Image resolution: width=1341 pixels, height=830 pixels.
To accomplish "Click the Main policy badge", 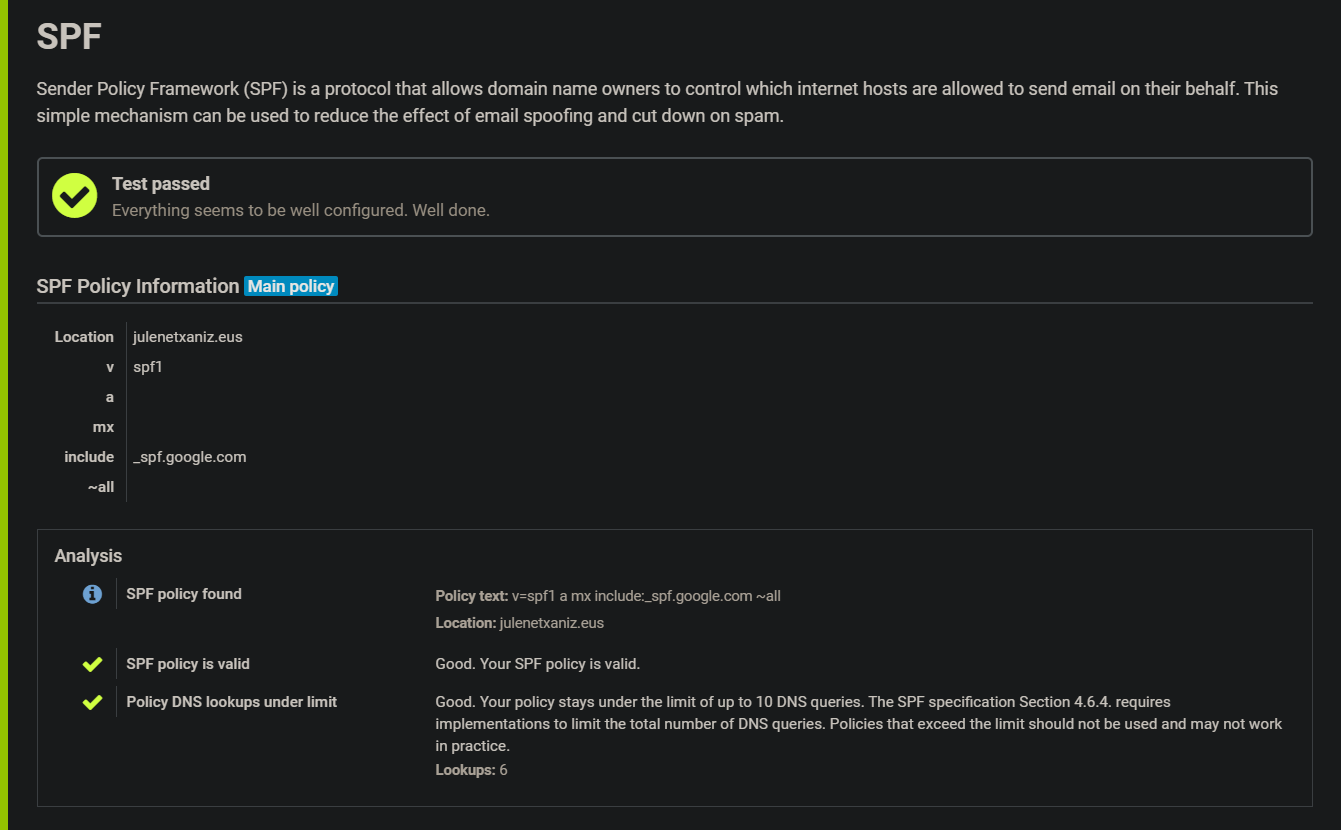I will [291, 287].
